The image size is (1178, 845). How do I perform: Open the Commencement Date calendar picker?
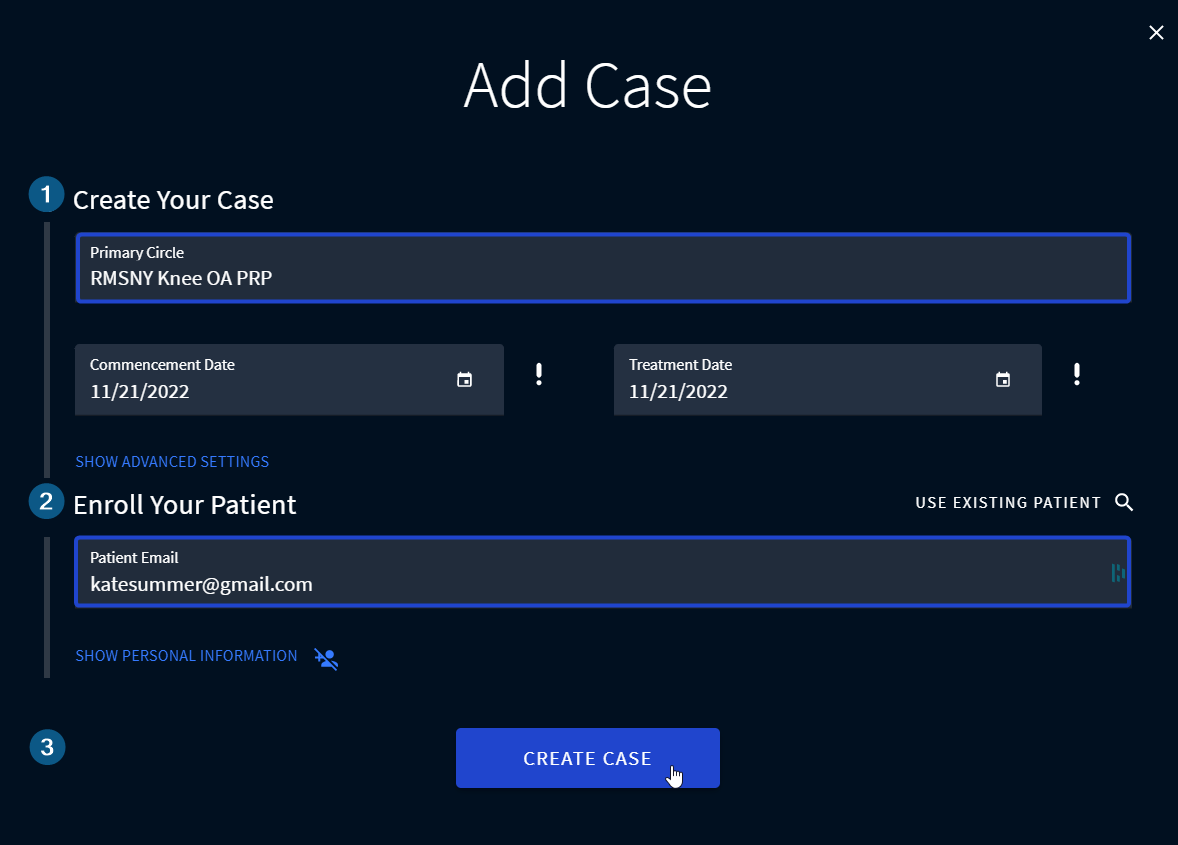click(x=464, y=380)
